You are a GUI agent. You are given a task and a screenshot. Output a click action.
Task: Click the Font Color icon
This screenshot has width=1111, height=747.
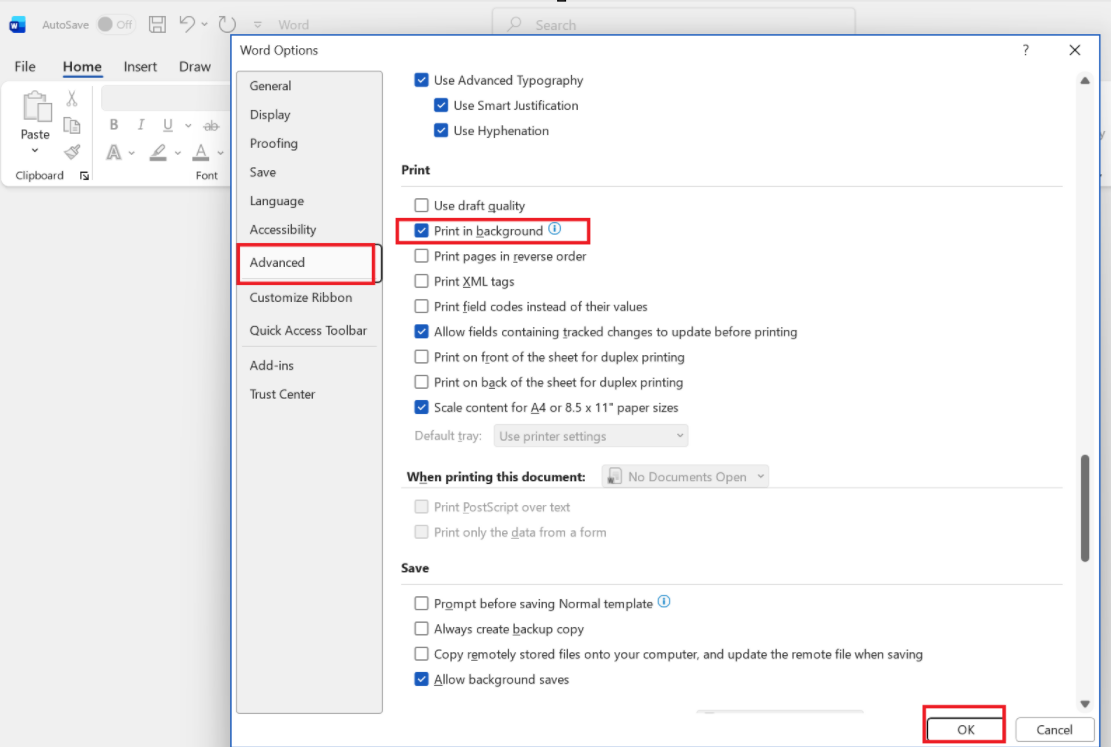(201, 152)
